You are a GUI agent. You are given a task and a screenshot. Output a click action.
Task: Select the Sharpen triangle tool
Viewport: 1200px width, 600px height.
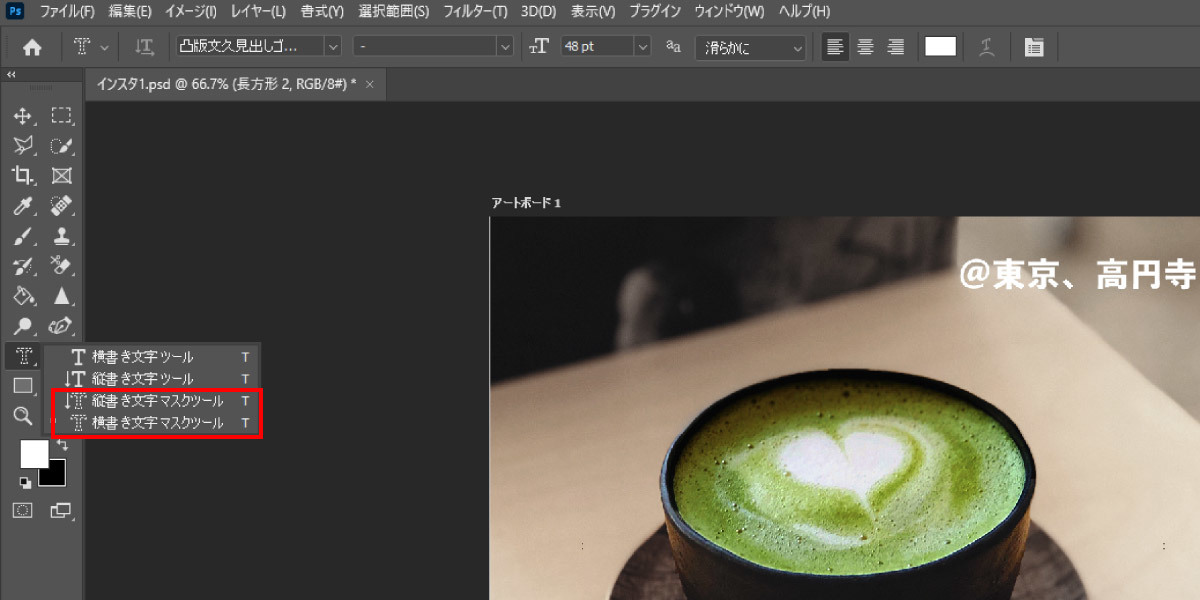pyautogui.click(x=61, y=296)
